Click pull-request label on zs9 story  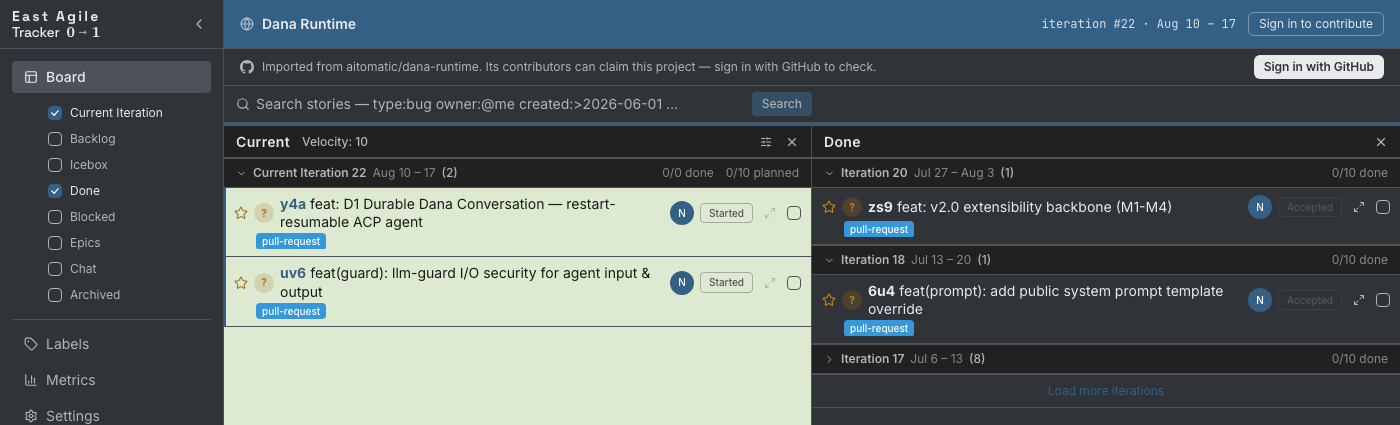[879, 229]
